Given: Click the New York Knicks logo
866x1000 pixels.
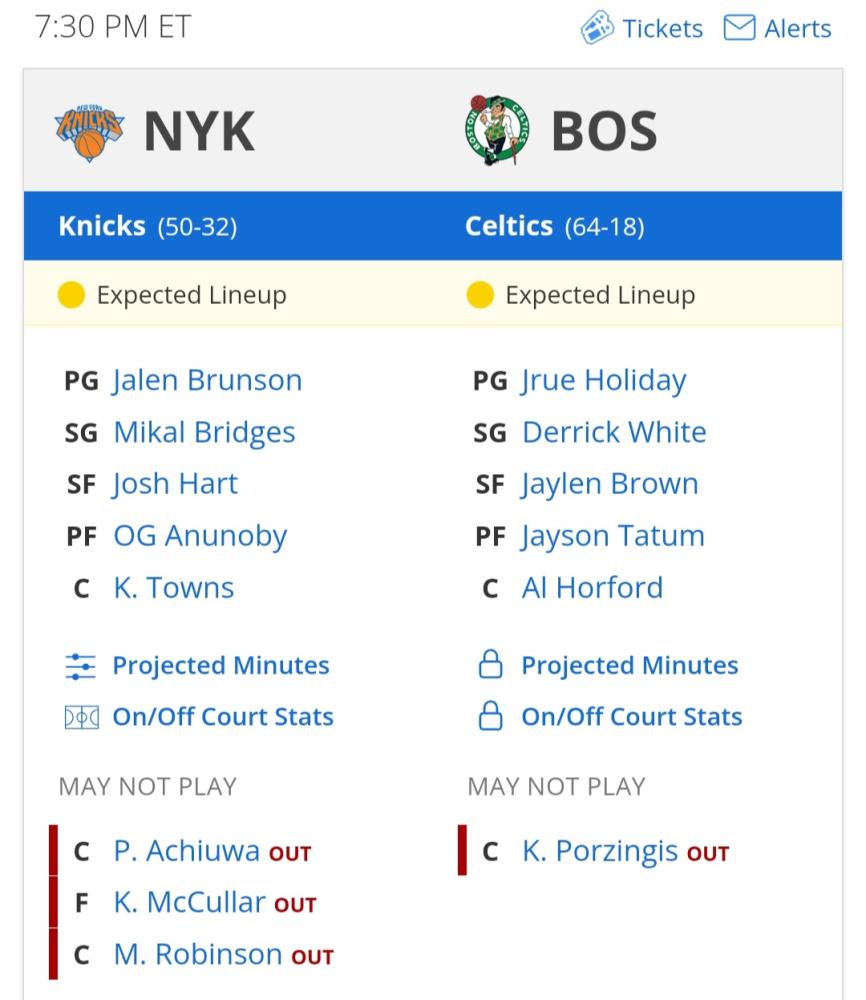Looking at the screenshot, I should coord(89,132).
